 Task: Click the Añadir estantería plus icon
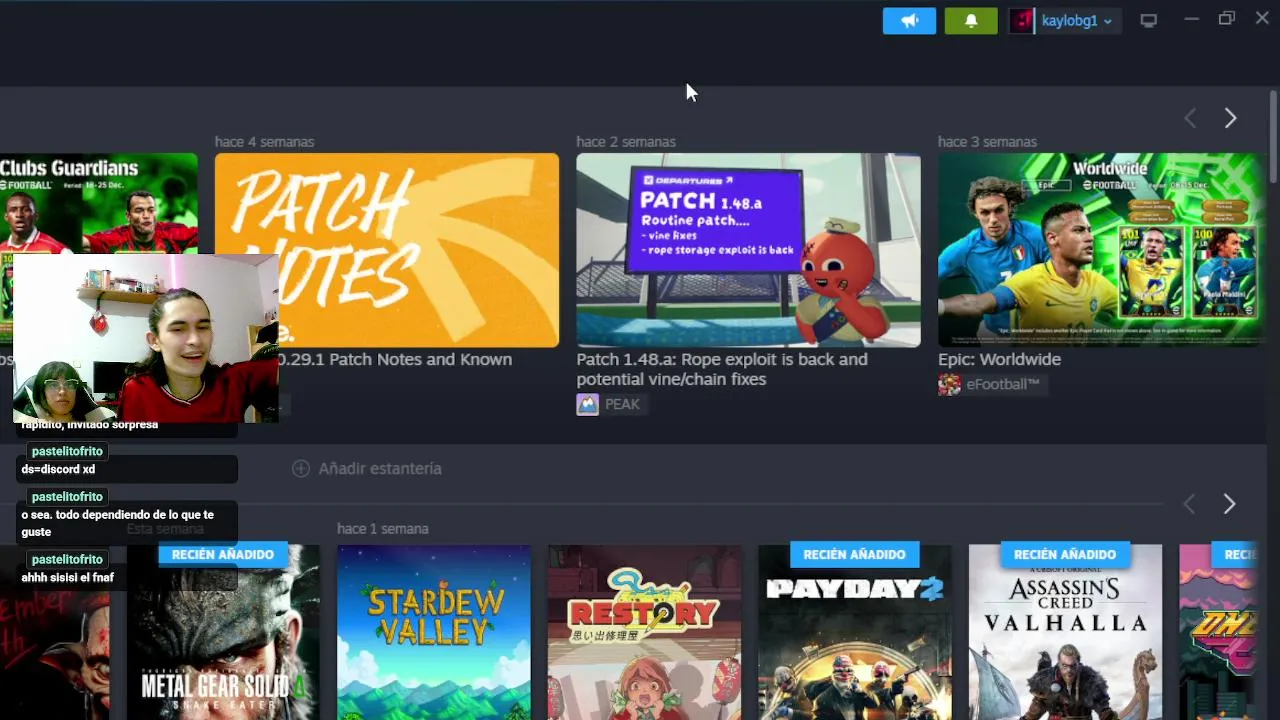[x=301, y=468]
